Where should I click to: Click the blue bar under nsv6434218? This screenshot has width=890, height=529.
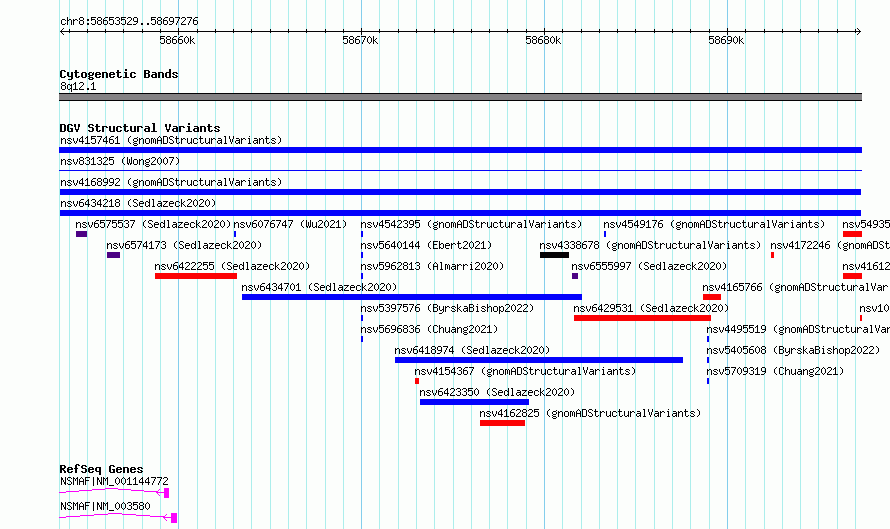click(460, 213)
